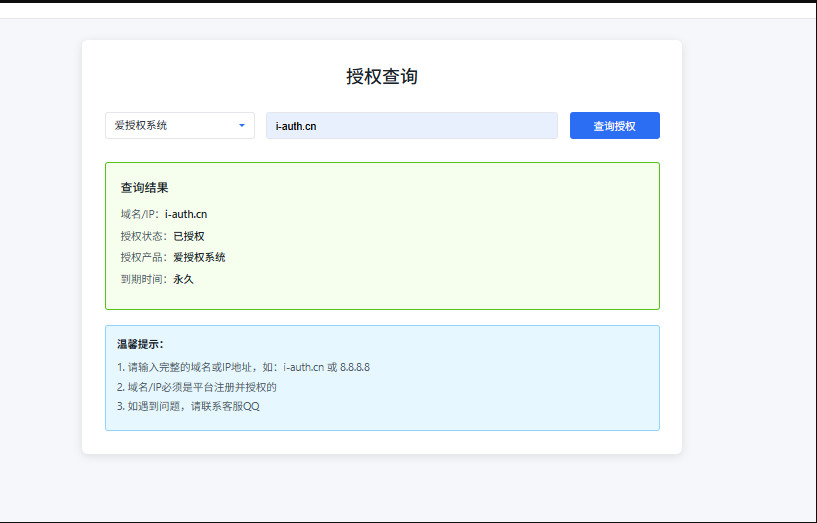The image size is (817, 523).
Task: Select the 永久 expiry value
Action: 183,279
